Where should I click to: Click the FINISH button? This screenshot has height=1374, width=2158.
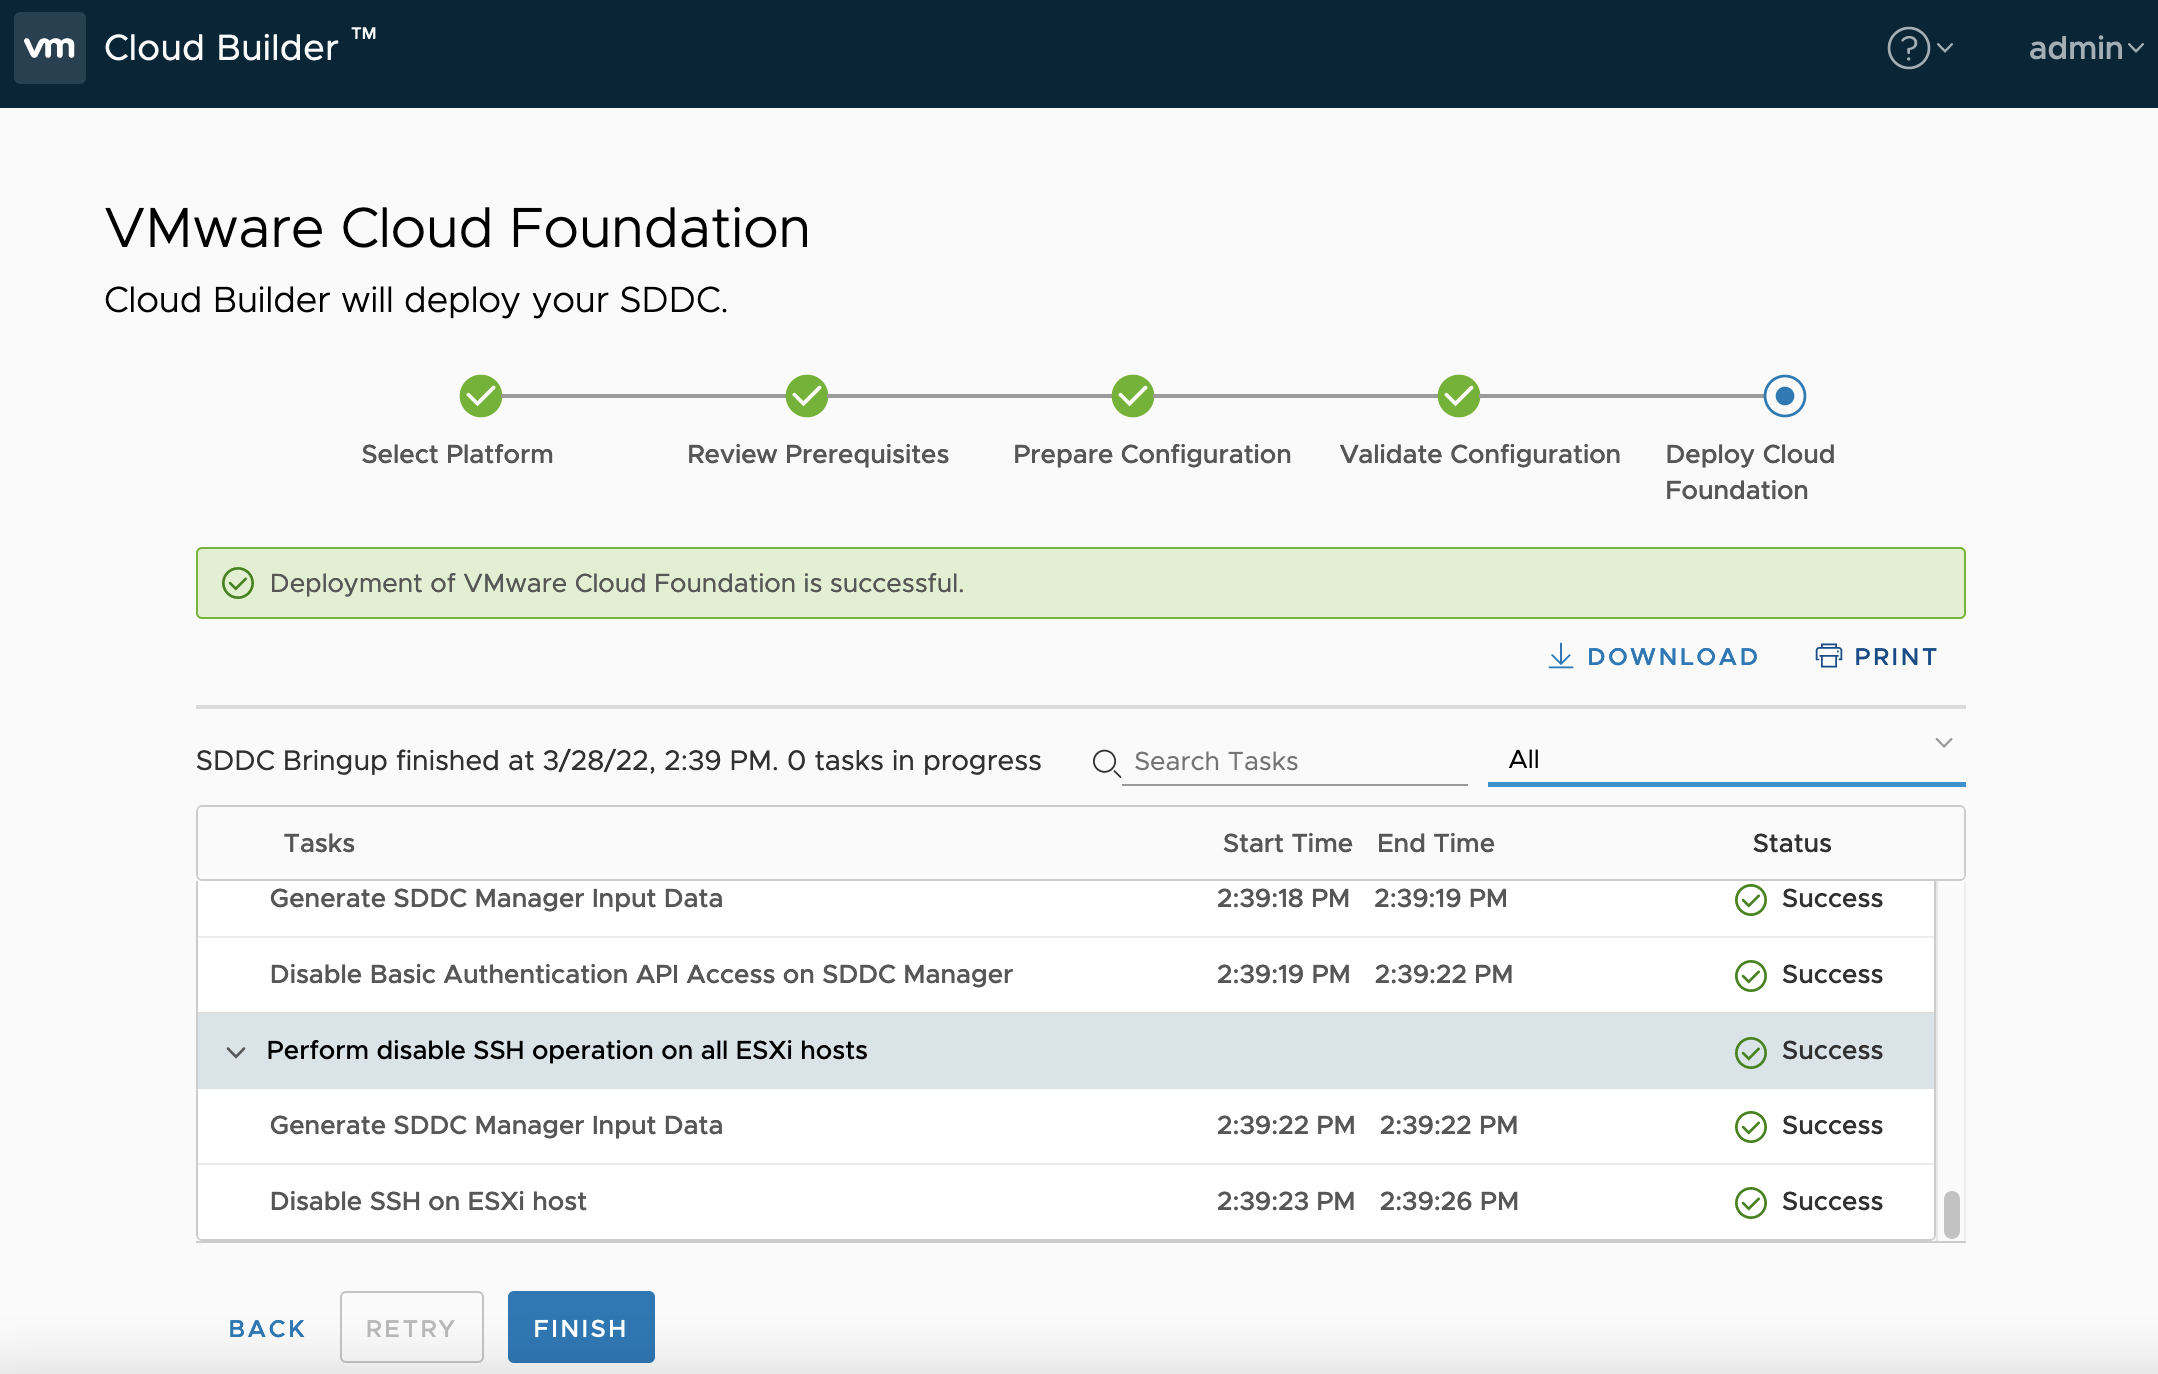[x=581, y=1327]
